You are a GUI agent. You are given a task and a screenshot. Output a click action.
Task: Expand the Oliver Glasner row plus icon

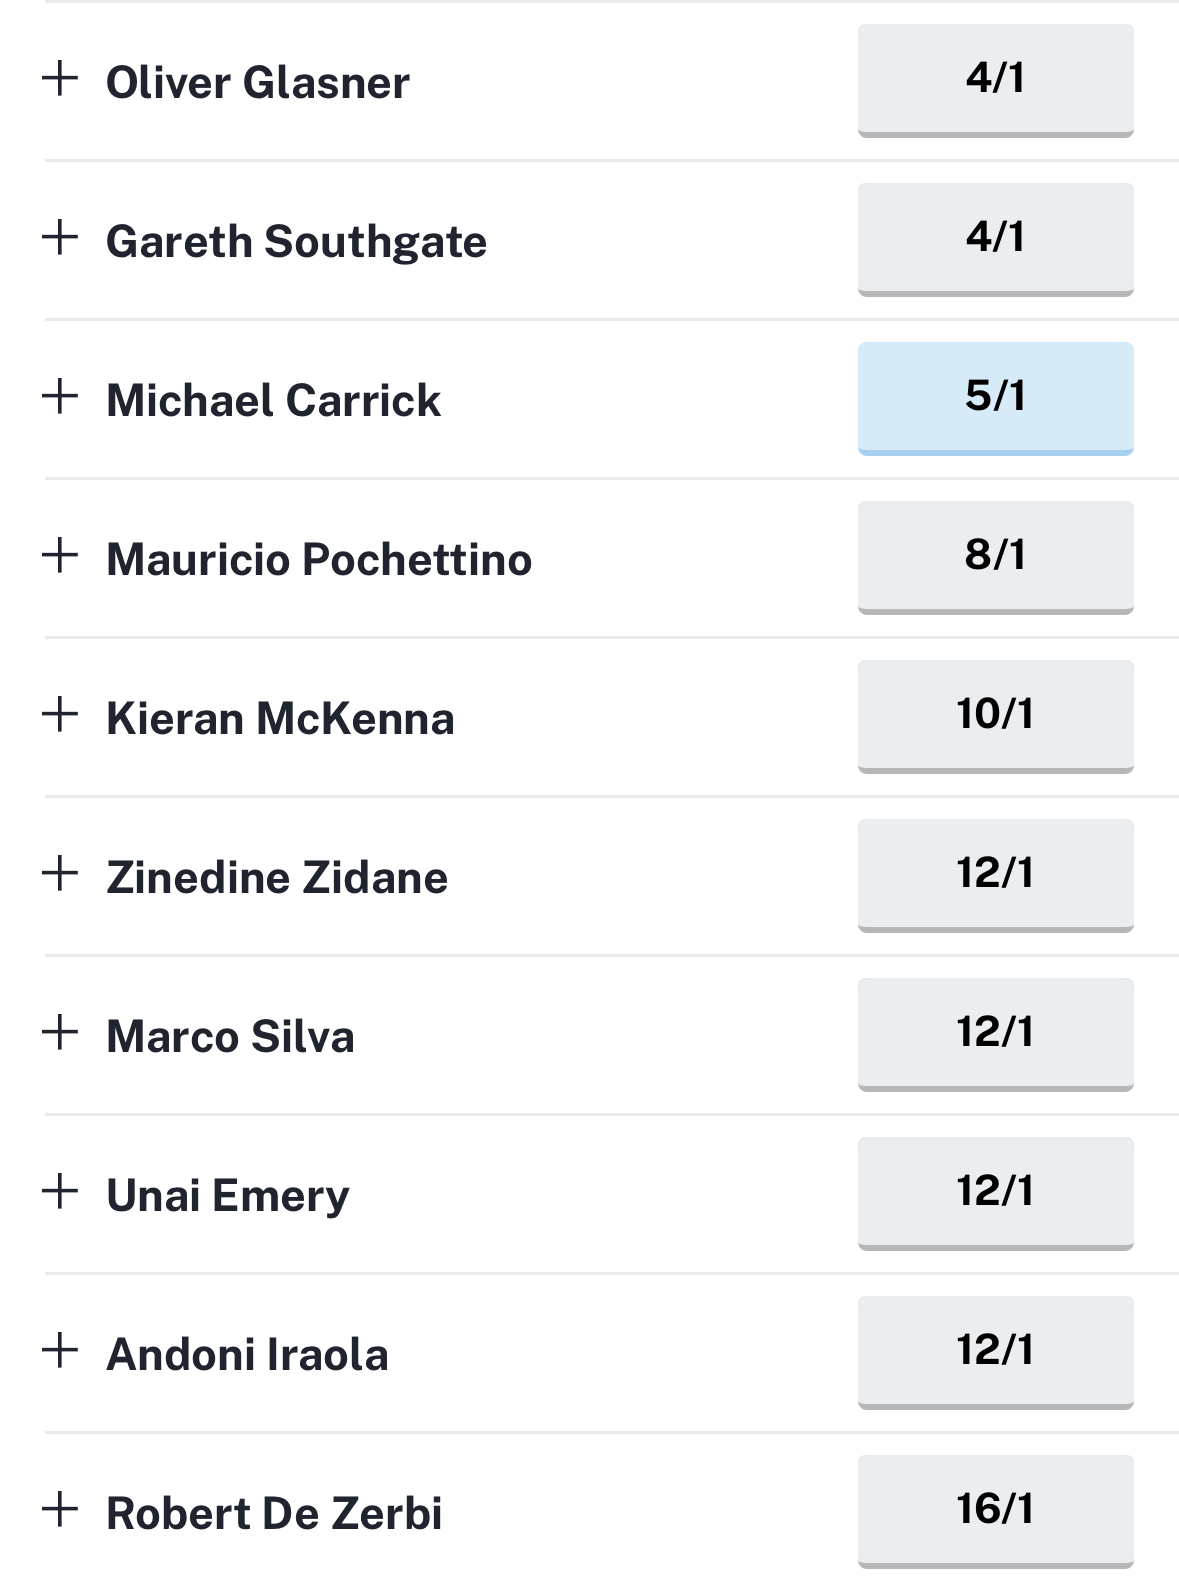[x=60, y=78]
